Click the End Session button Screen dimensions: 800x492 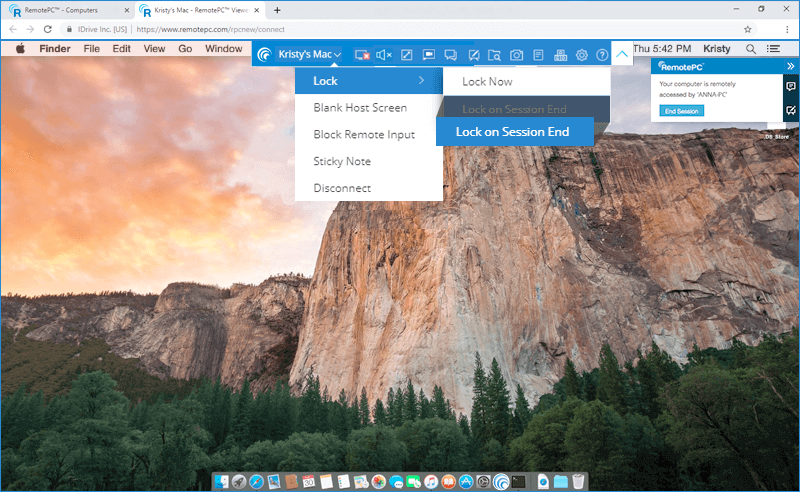click(x=682, y=110)
